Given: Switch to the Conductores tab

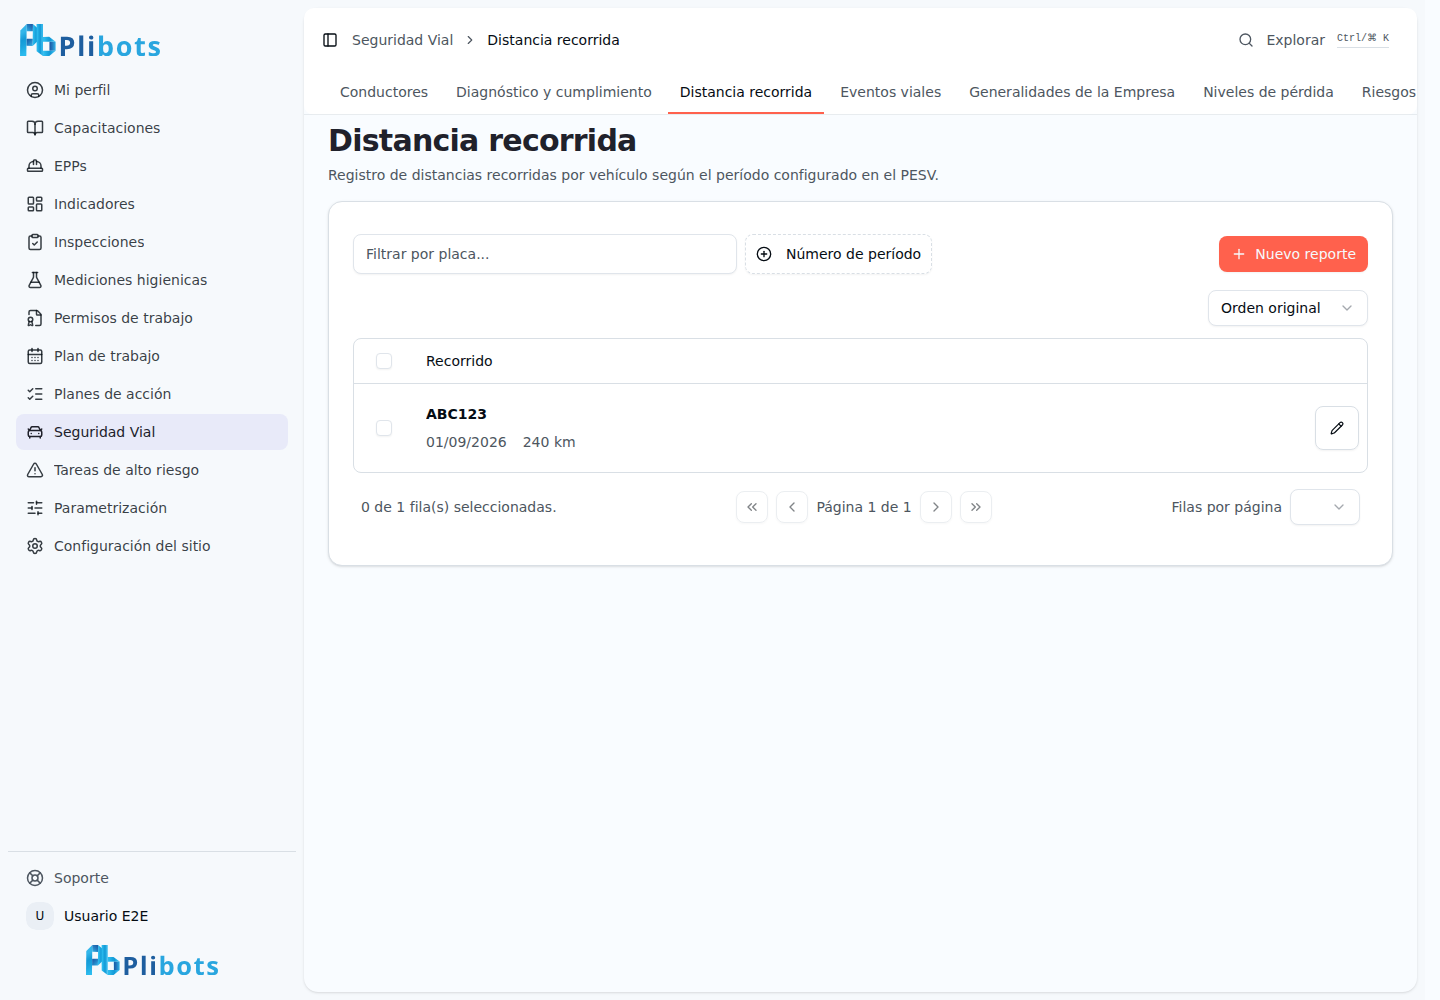Looking at the screenshot, I should 384,92.
